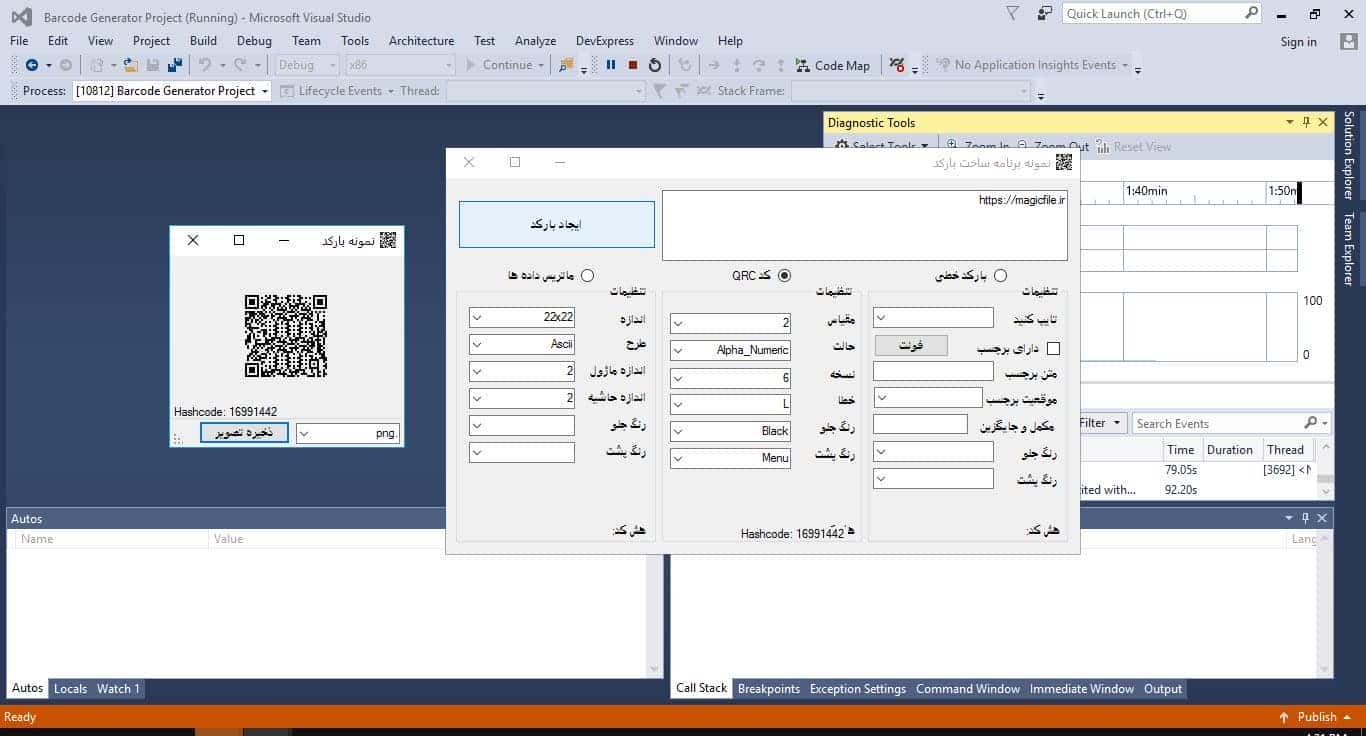Click the Break All pause icon

(x=611, y=65)
